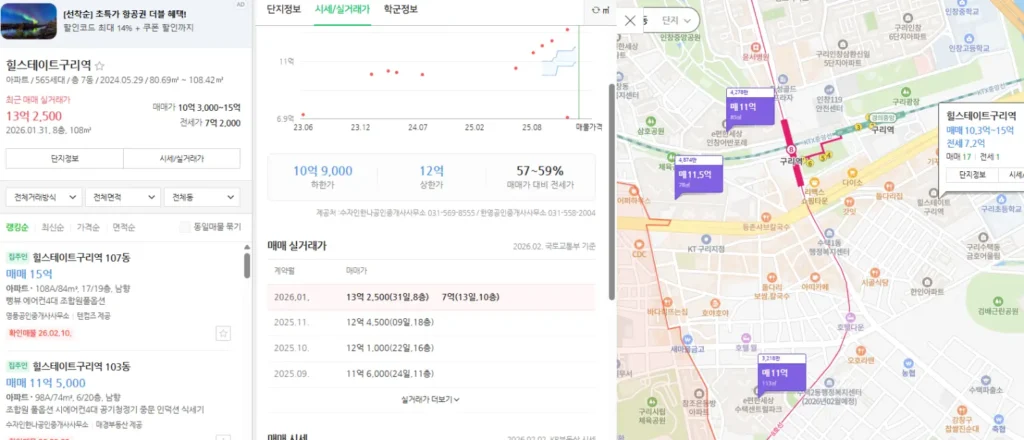
Task: Check the 동일매물 묶기 checkbox
Action: pyautogui.click(x=185, y=227)
